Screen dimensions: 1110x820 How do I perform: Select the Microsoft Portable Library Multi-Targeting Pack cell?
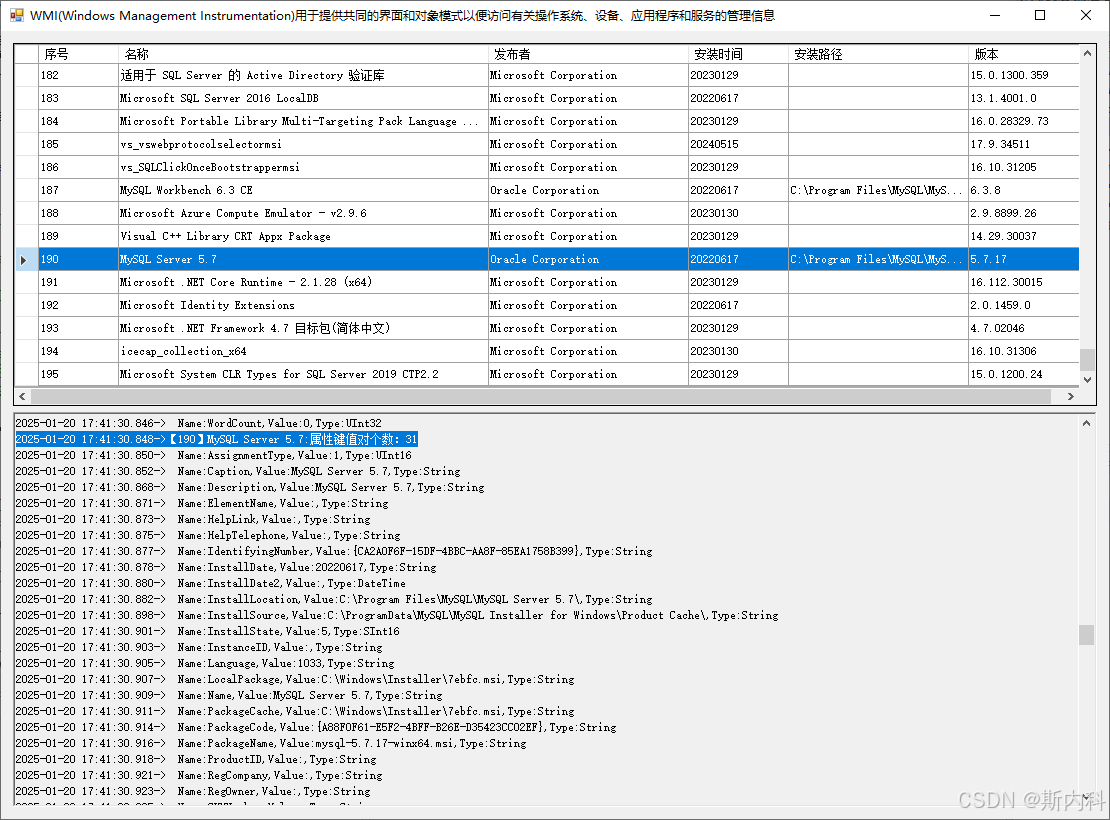(303, 121)
